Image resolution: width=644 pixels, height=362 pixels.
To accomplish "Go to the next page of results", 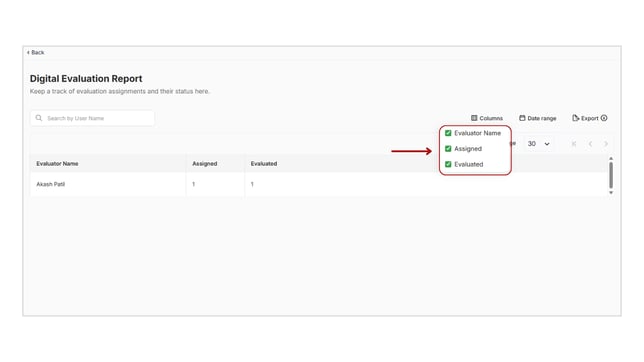I will click(x=606, y=144).
